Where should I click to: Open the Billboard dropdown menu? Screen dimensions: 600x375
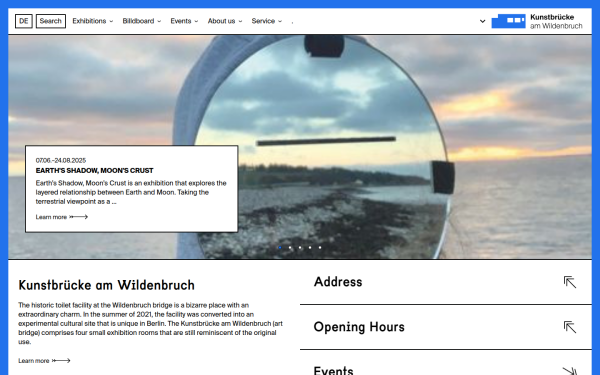pos(142,21)
